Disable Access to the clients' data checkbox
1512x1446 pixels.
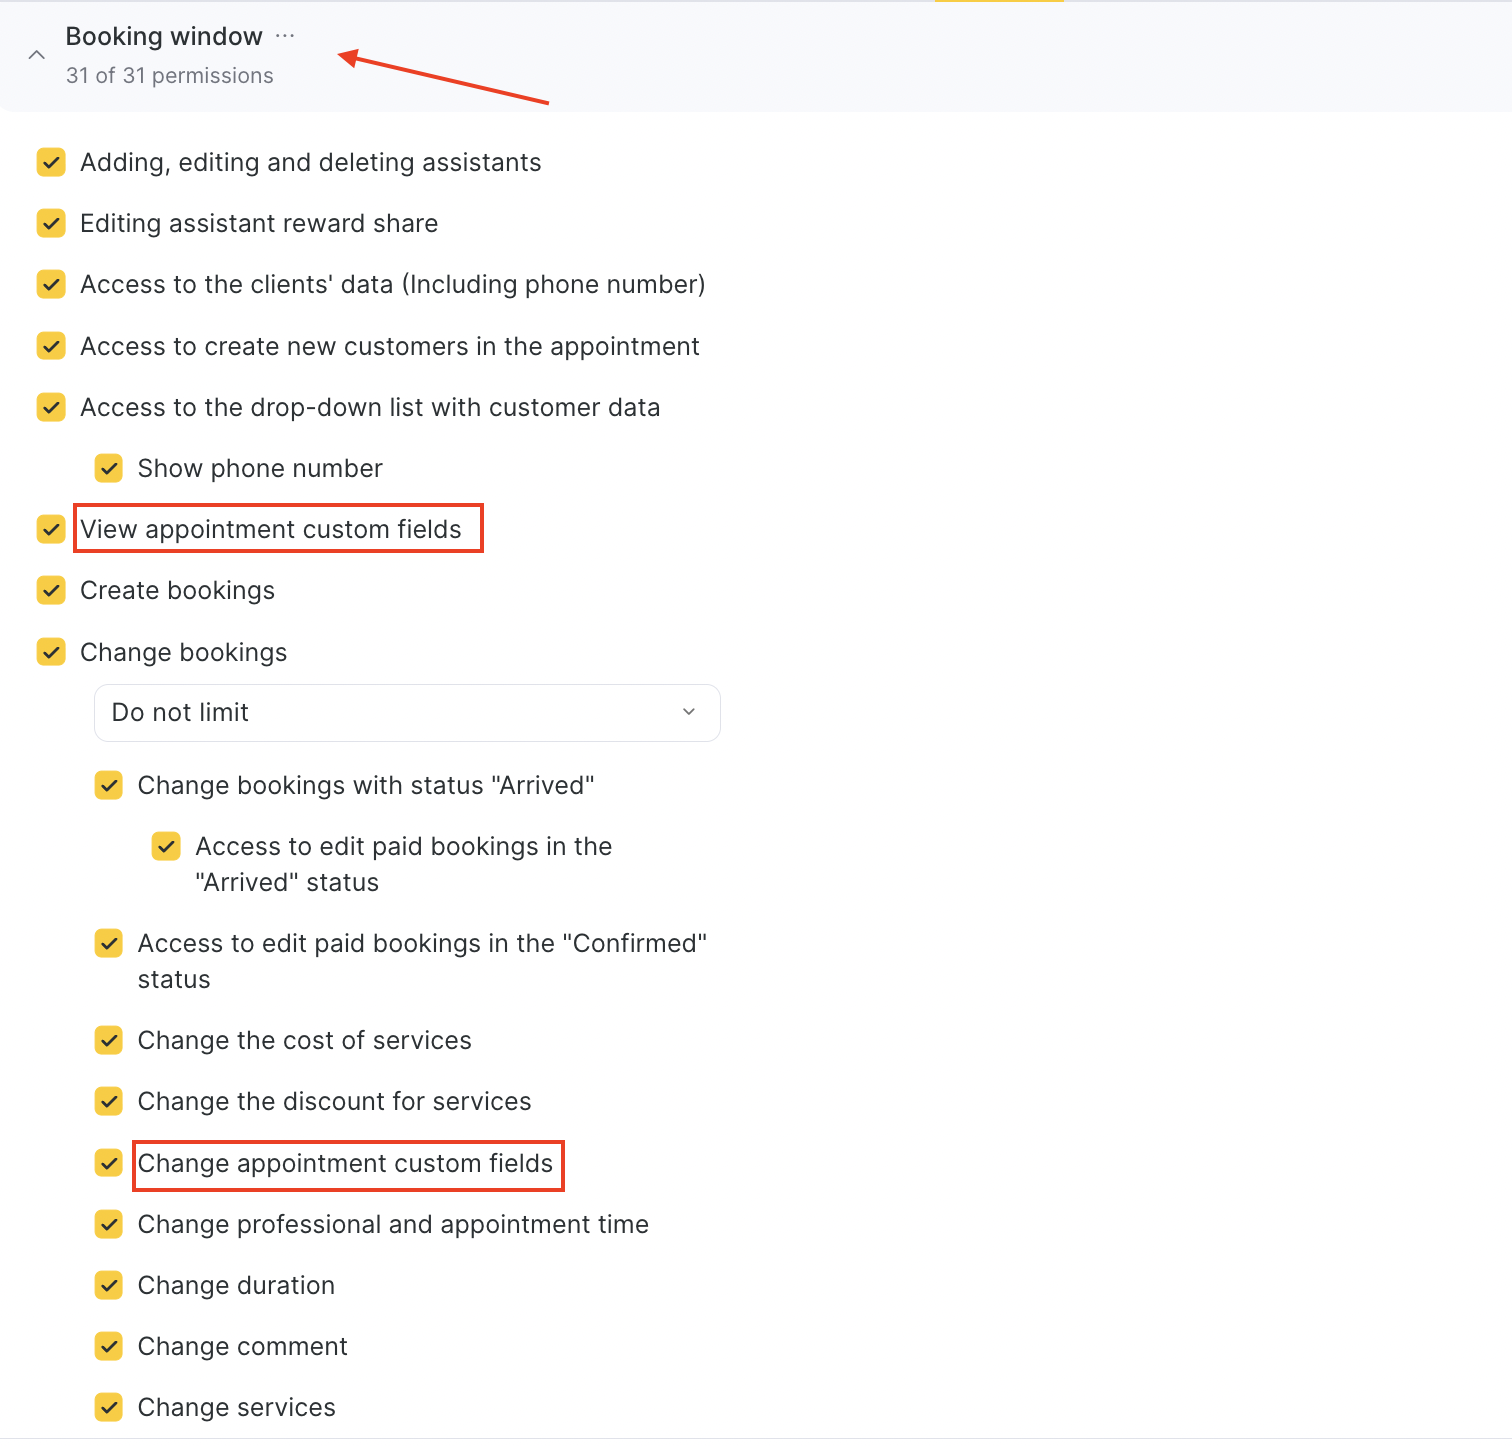(x=51, y=285)
